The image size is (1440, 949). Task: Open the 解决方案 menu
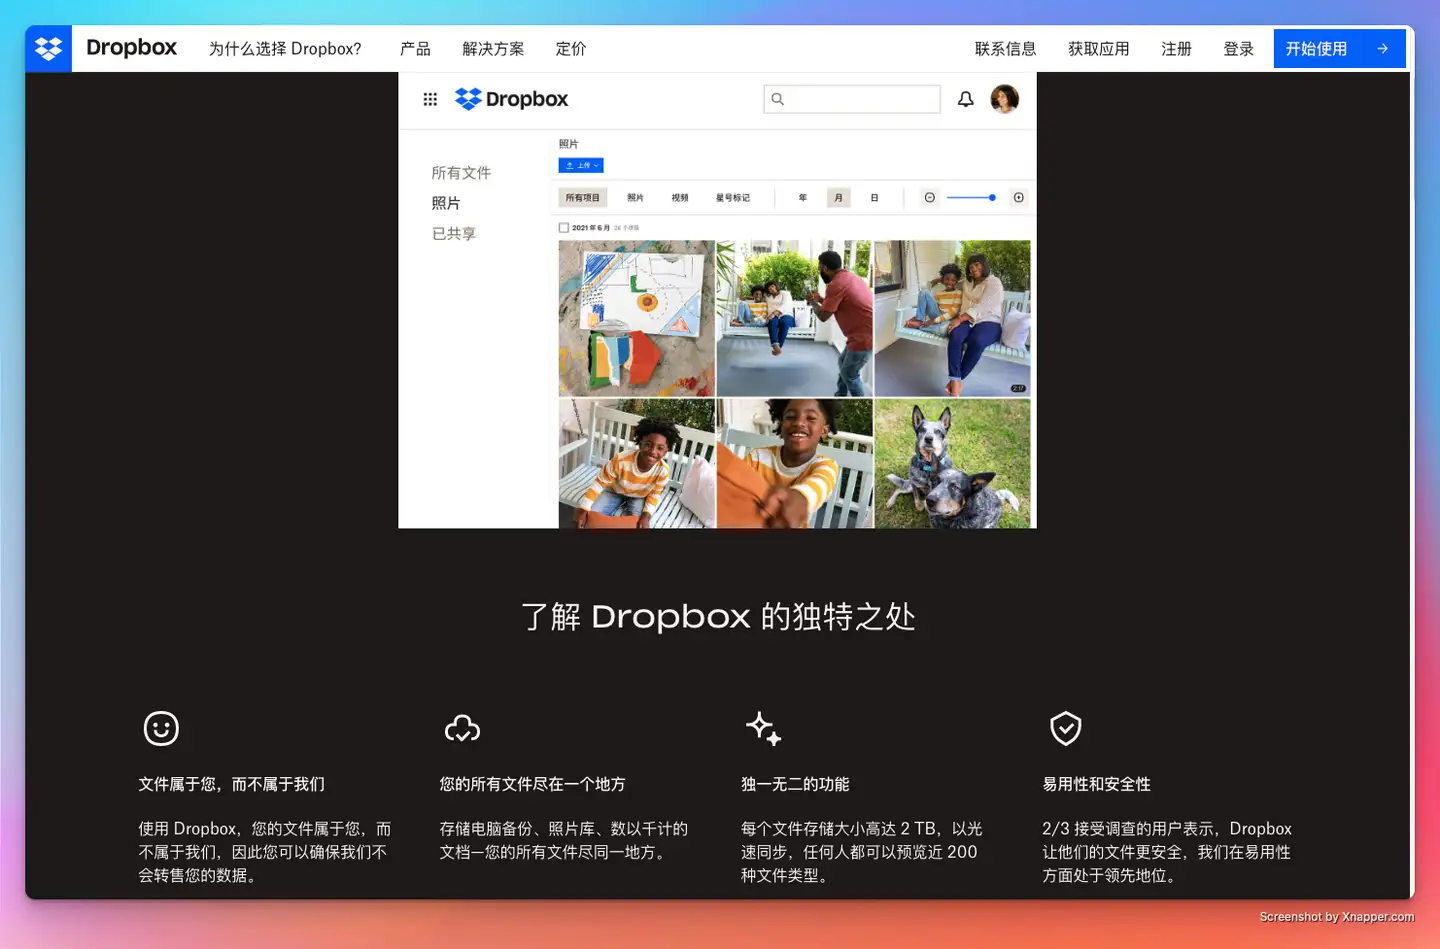(493, 49)
